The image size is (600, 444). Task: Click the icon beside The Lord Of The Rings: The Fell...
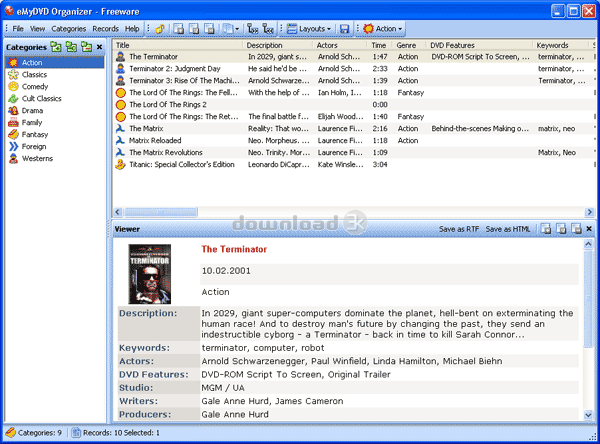click(x=121, y=93)
